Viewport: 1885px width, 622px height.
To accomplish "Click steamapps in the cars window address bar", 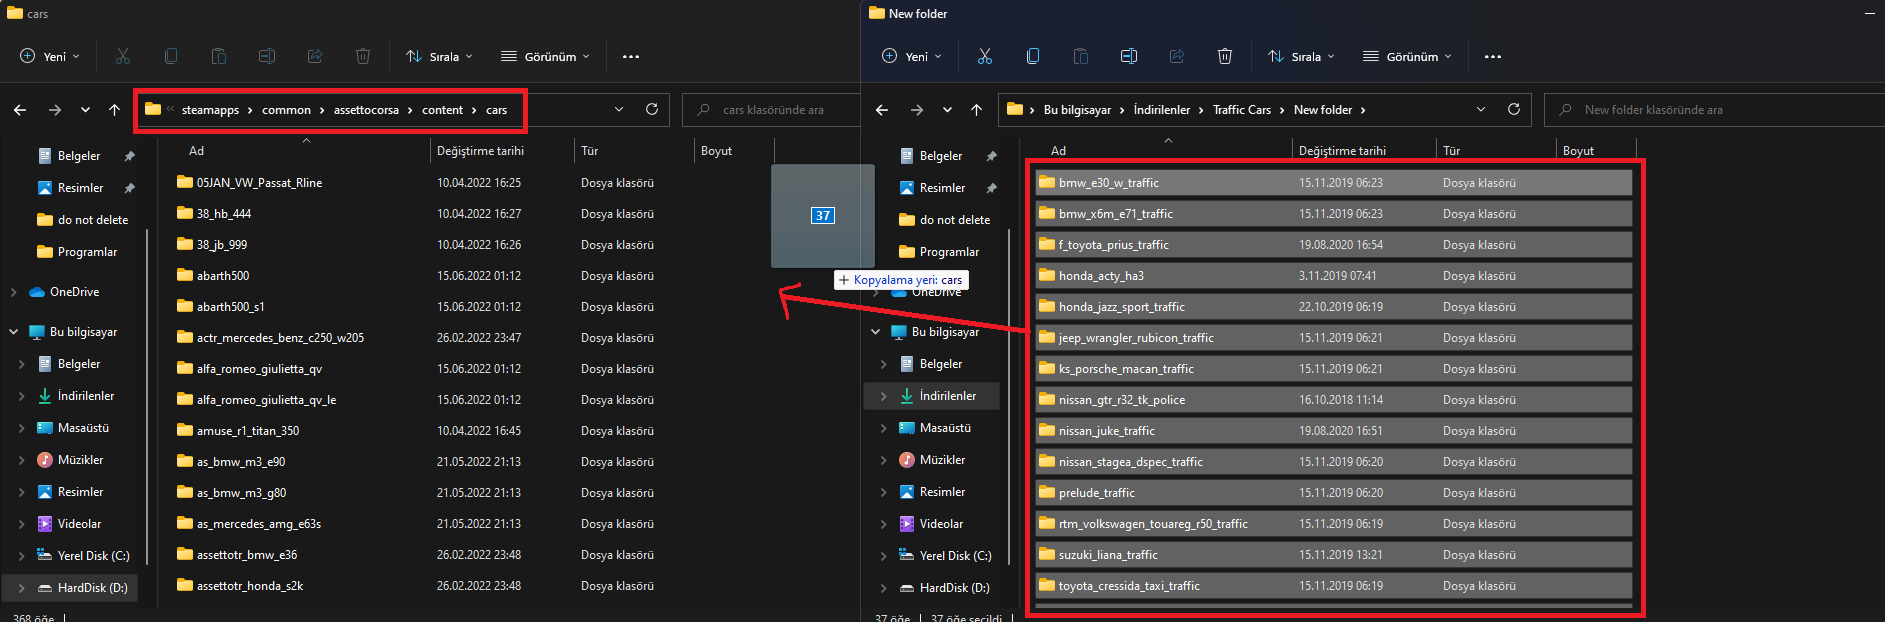I will [210, 110].
